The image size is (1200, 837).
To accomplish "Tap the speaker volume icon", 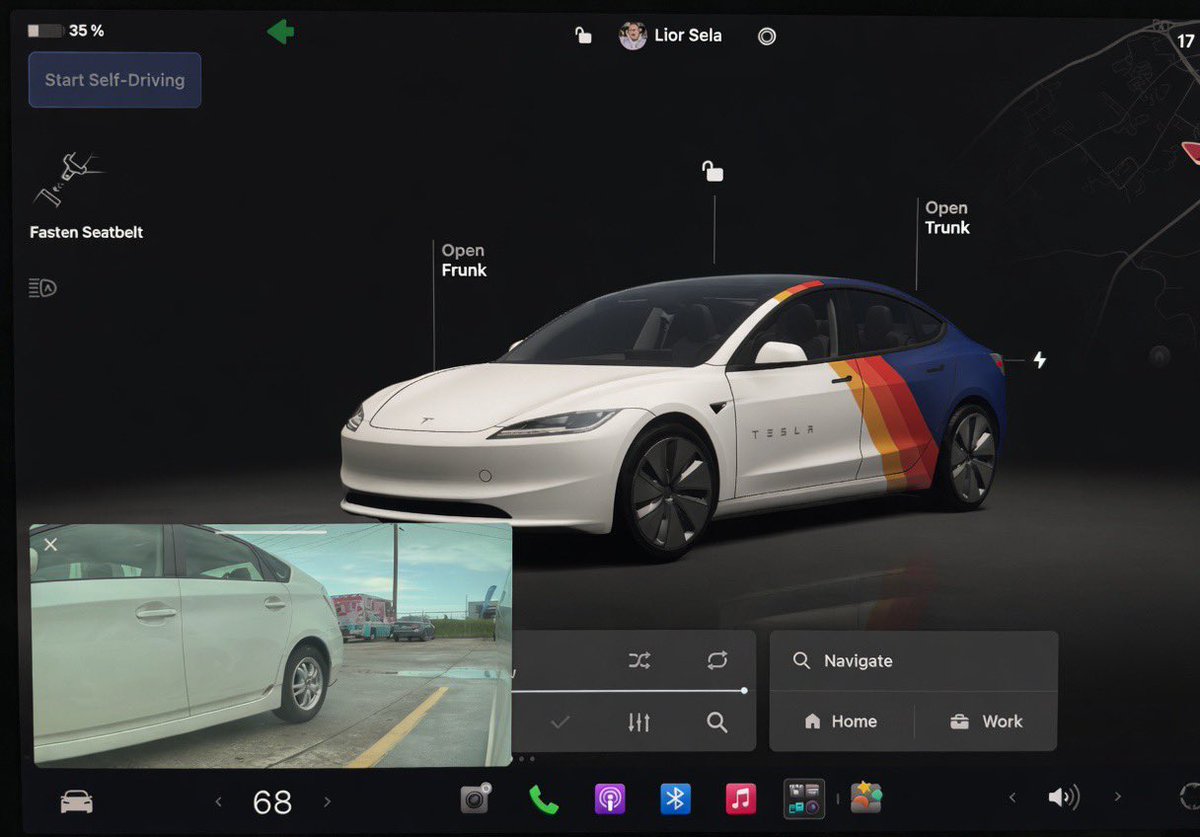I will click(1063, 797).
